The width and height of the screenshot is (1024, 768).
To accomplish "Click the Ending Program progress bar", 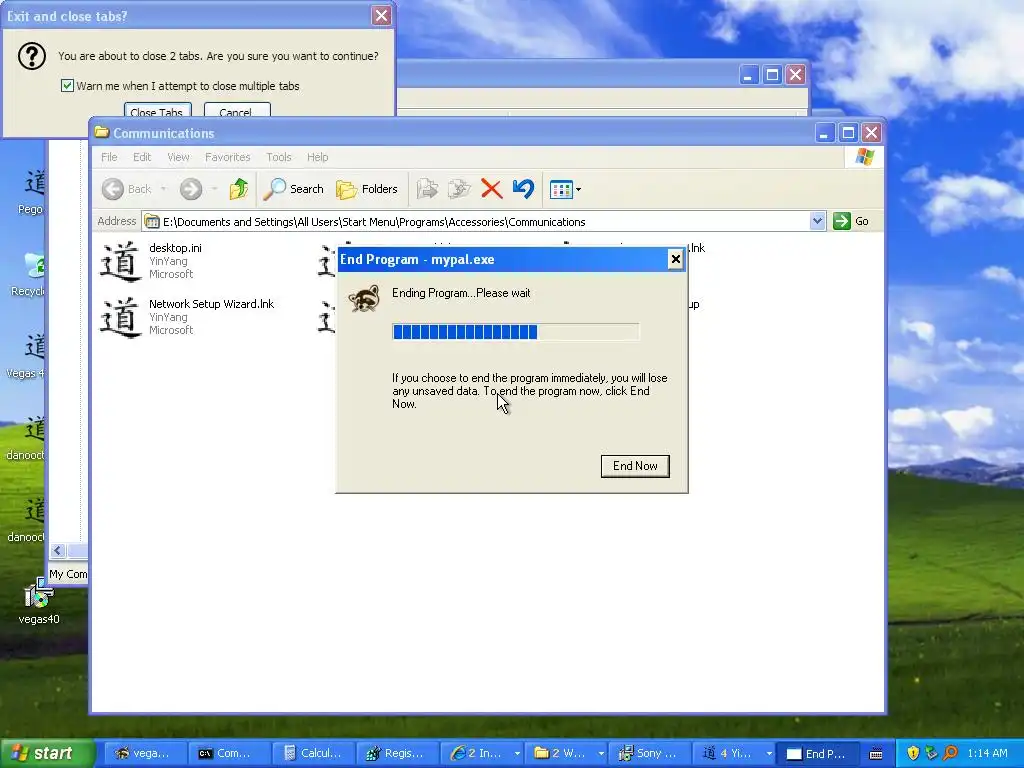I will click(x=515, y=332).
